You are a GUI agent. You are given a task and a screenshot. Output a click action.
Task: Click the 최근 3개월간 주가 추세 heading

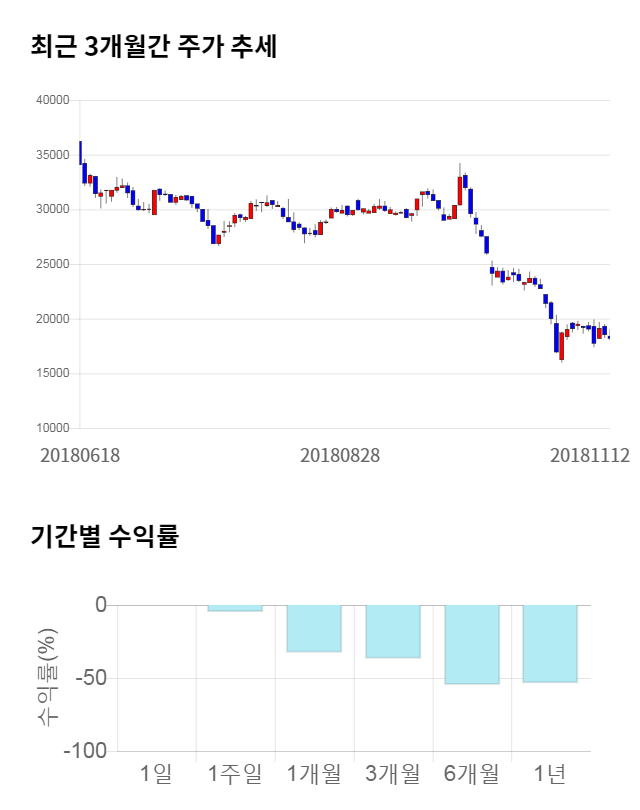[154, 47]
